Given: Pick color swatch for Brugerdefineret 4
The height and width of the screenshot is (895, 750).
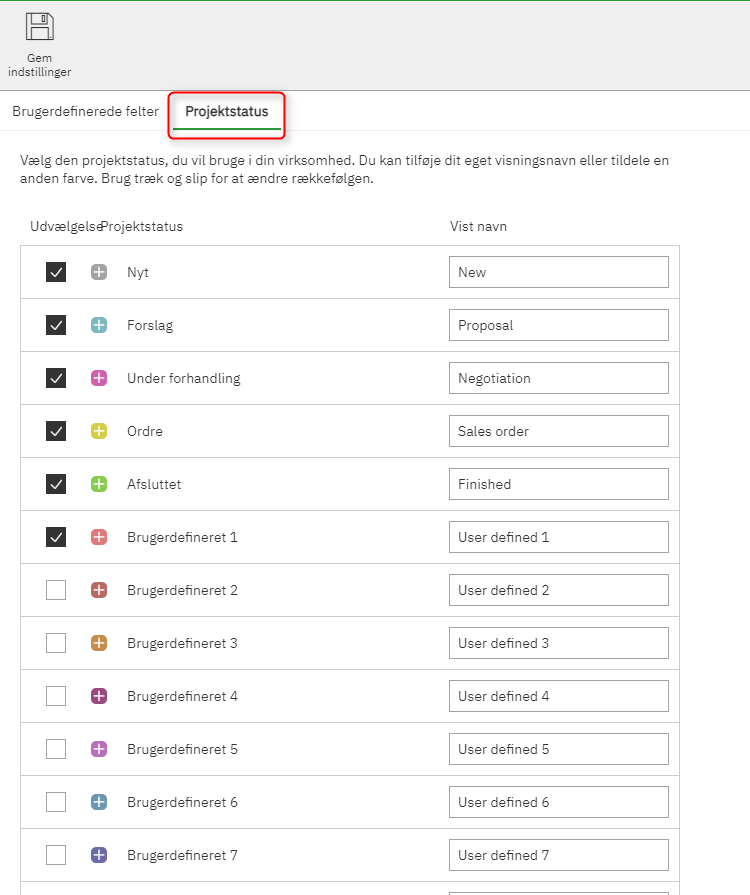Looking at the screenshot, I should tap(99, 696).
